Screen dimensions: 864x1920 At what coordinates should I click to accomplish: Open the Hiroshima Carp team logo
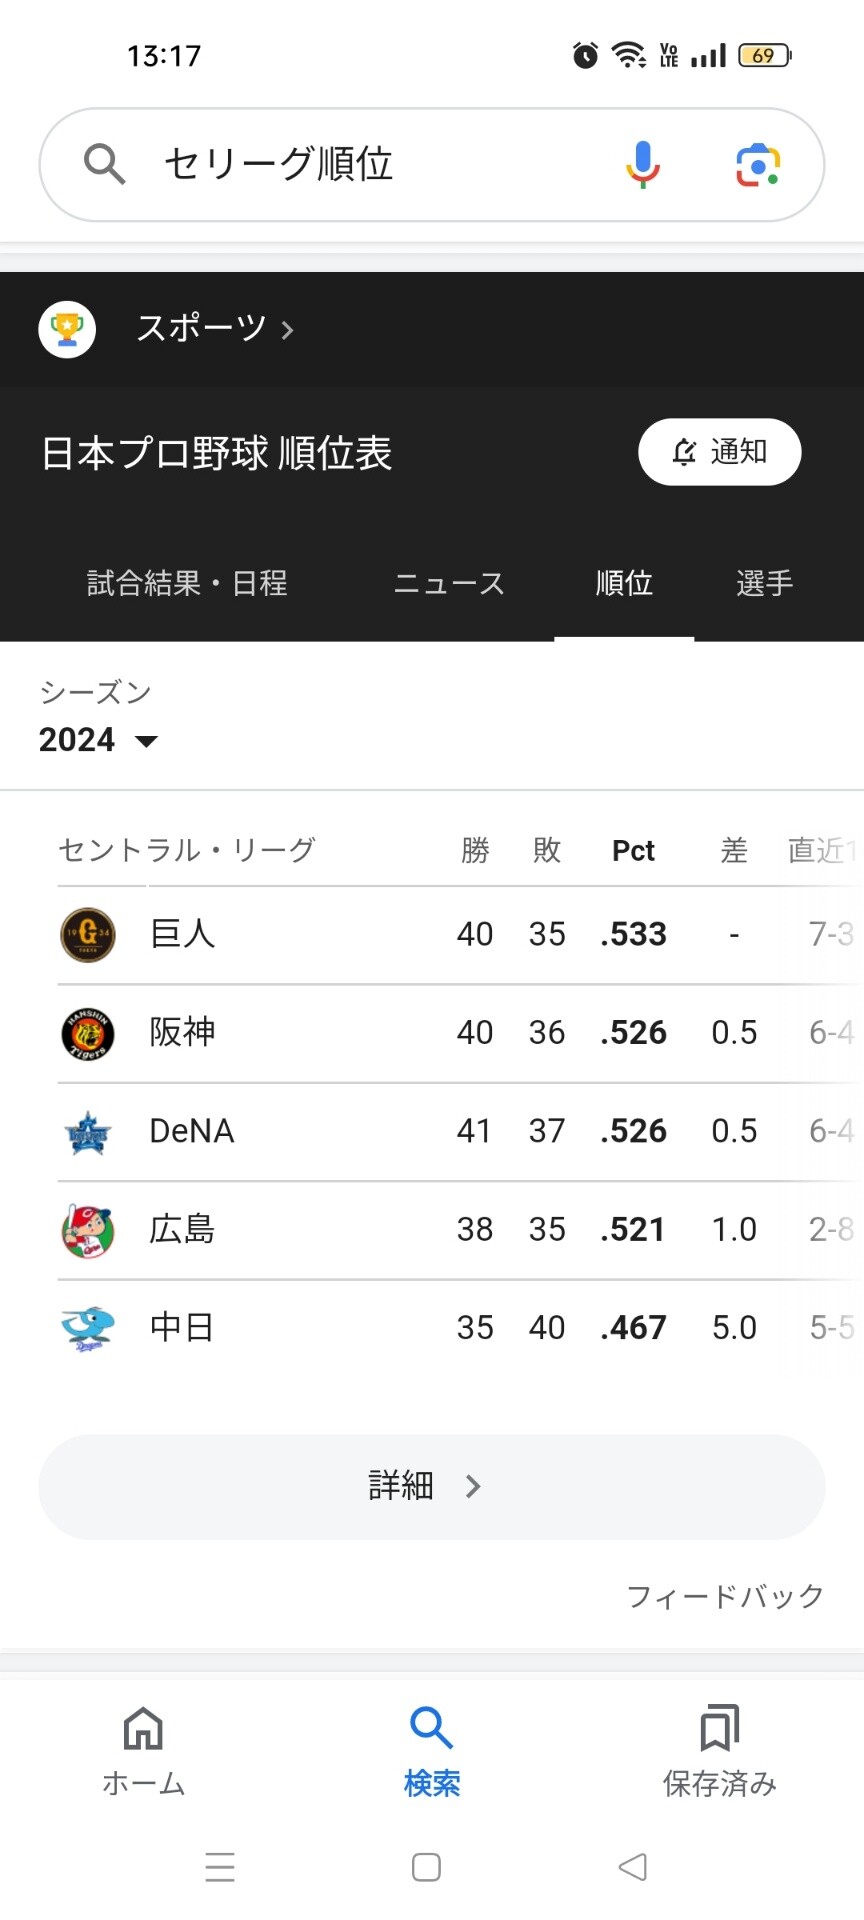(x=88, y=1230)
